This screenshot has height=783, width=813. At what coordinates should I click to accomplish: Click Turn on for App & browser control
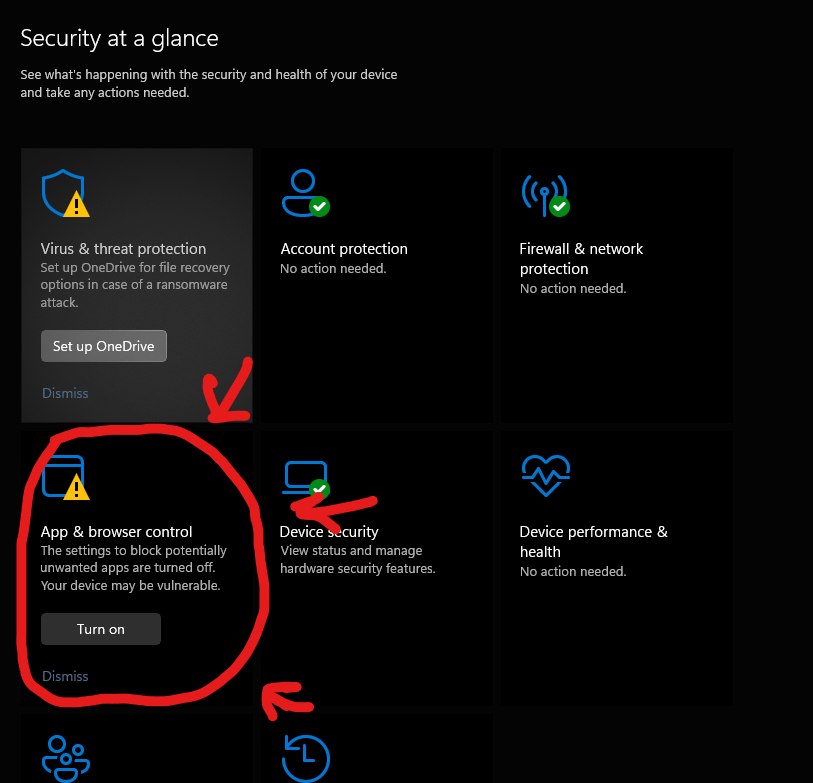101,629
